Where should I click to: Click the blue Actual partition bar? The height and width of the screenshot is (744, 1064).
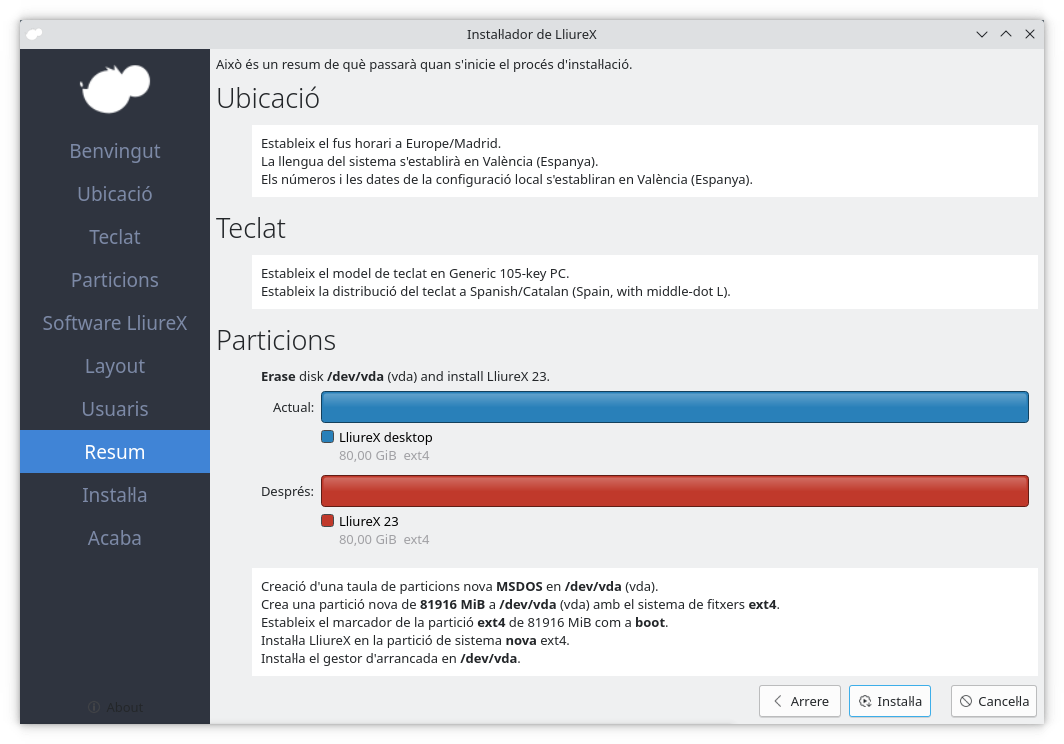pos(674,407)
